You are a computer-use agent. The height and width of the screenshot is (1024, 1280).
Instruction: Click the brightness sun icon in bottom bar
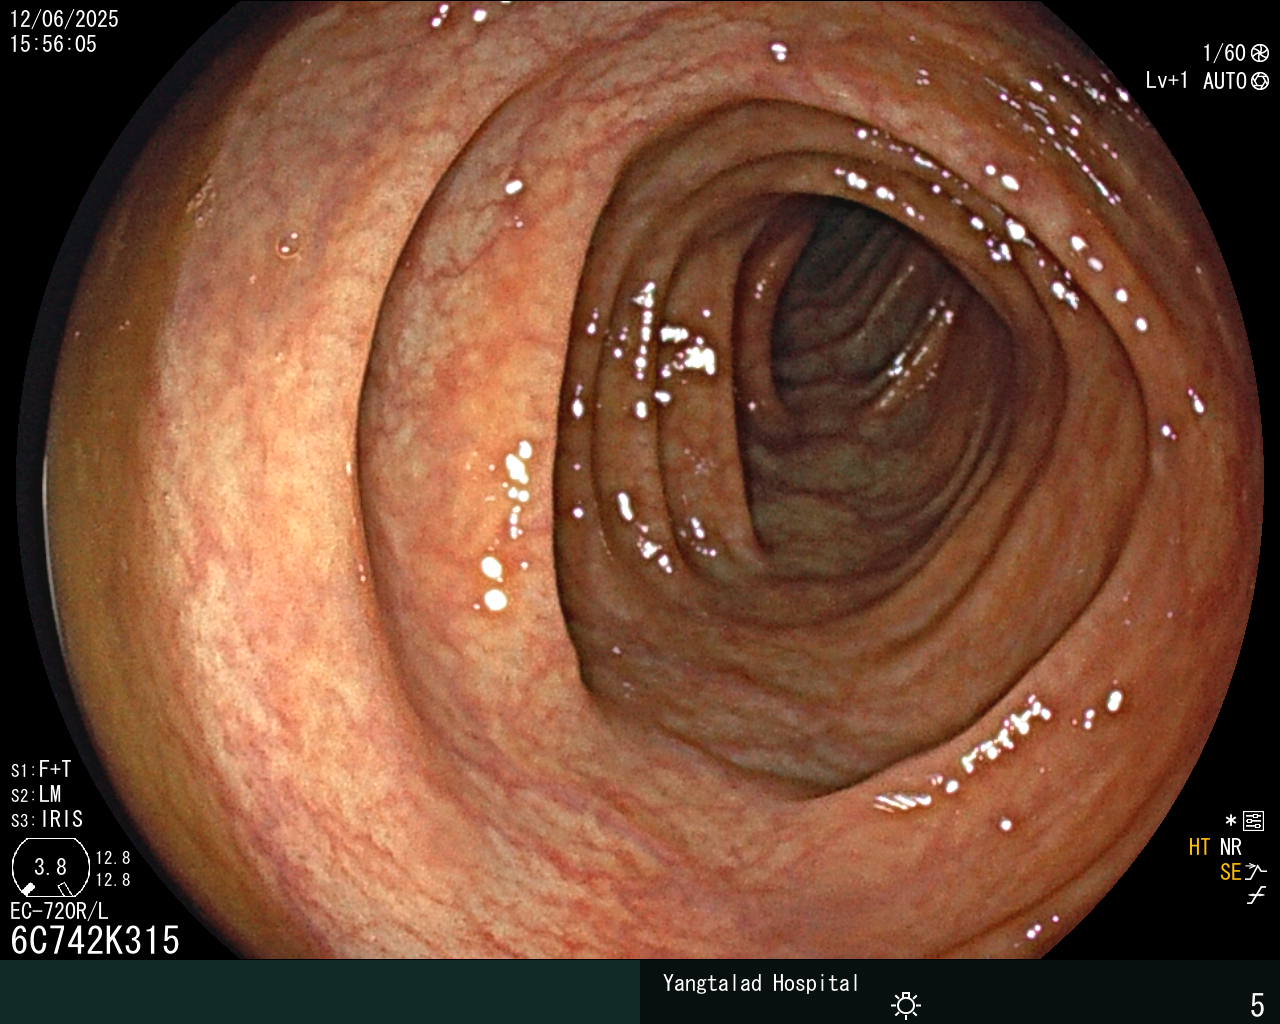pyautogui.click(x=906, y=1005)
